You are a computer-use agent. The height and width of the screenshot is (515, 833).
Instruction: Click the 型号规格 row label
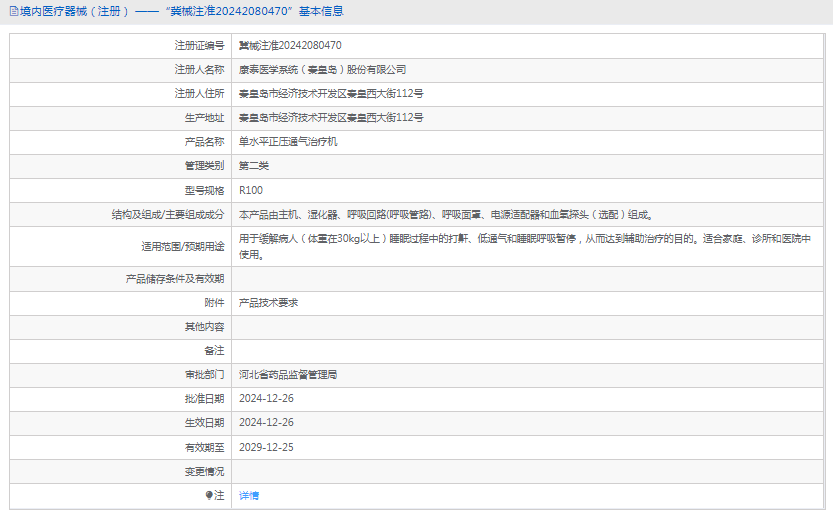tap(205, 190)
